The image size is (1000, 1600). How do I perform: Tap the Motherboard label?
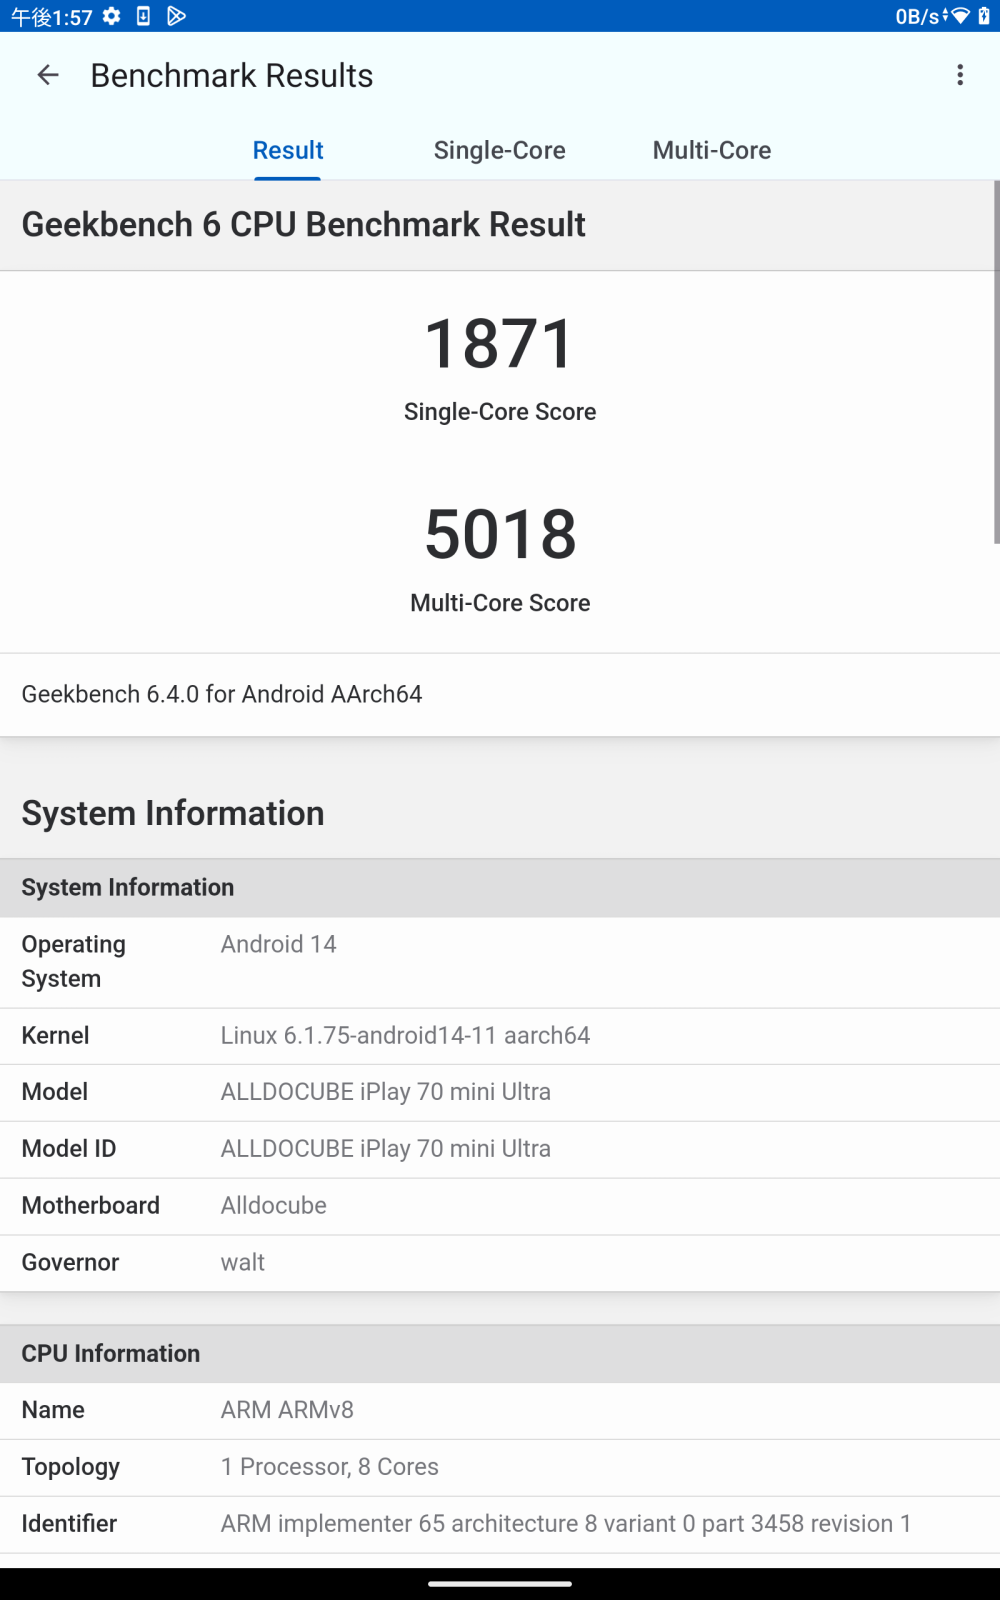click(x=91, y=1205)
